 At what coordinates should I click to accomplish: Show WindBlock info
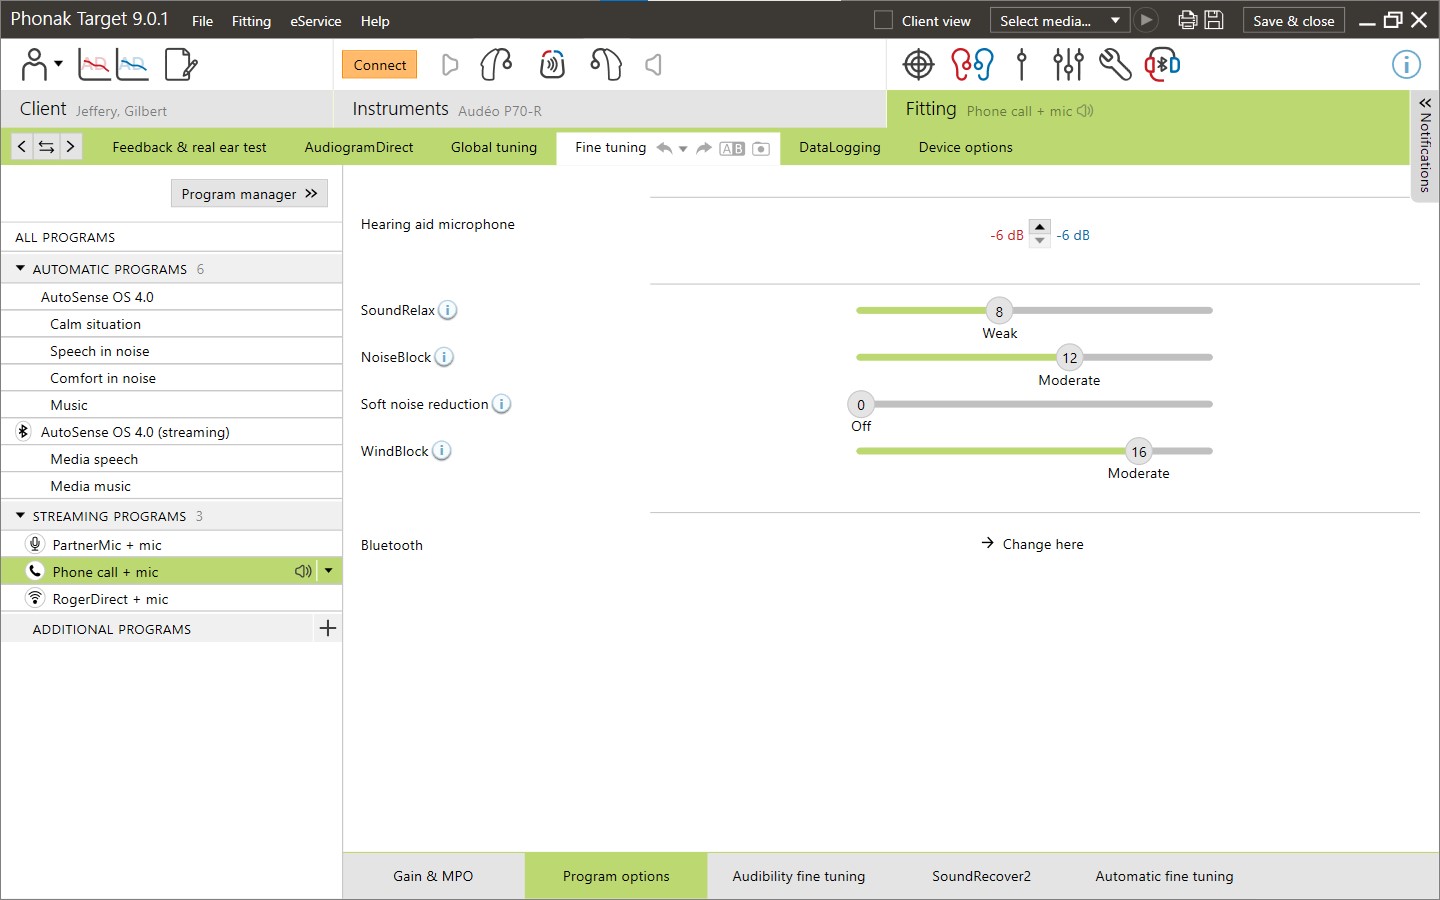point(442,451)
